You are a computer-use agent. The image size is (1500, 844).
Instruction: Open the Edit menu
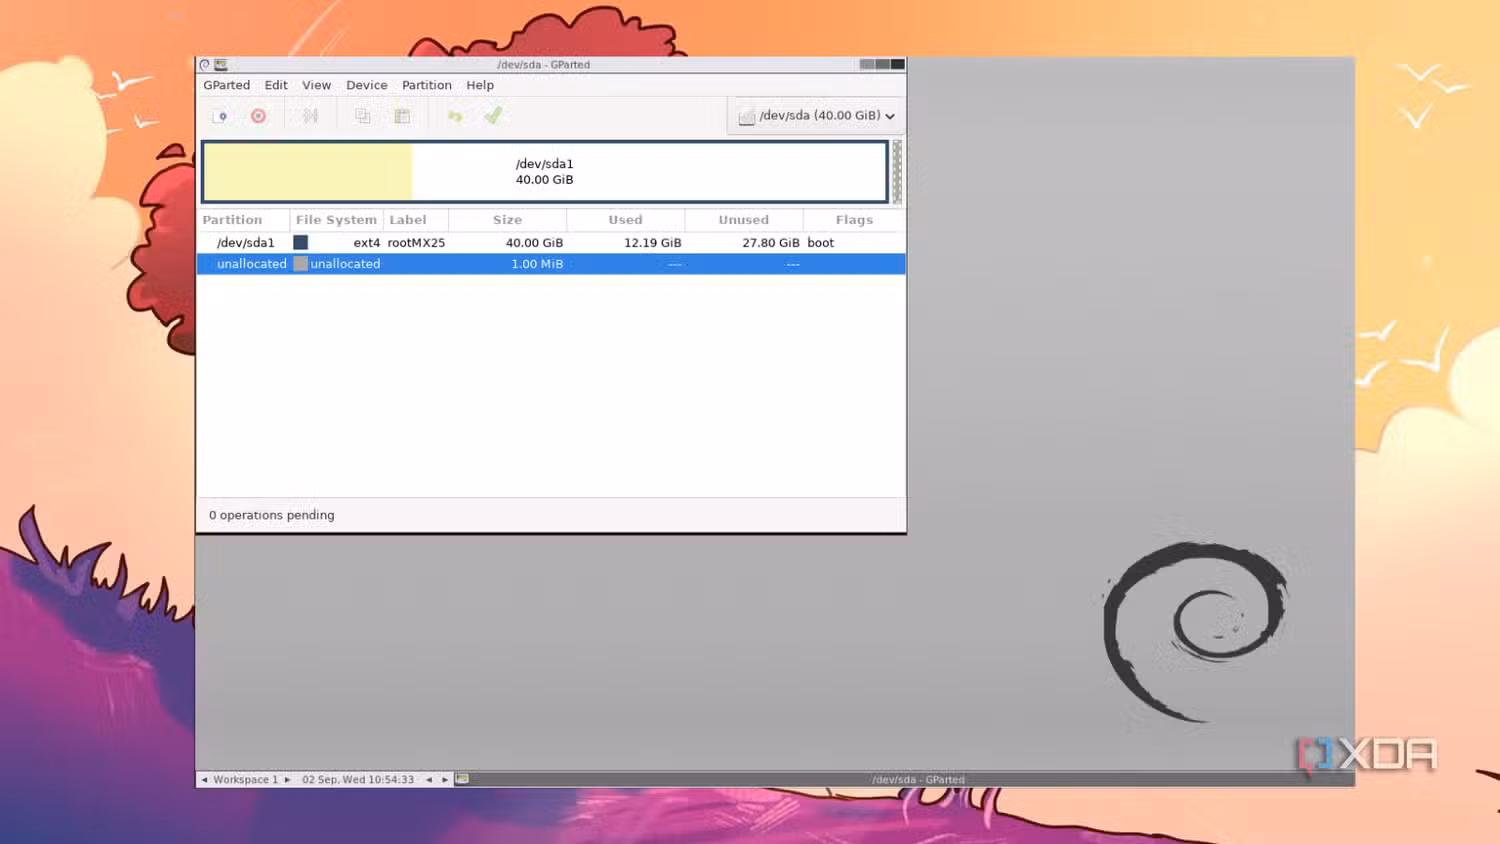[x=276, y=85]
